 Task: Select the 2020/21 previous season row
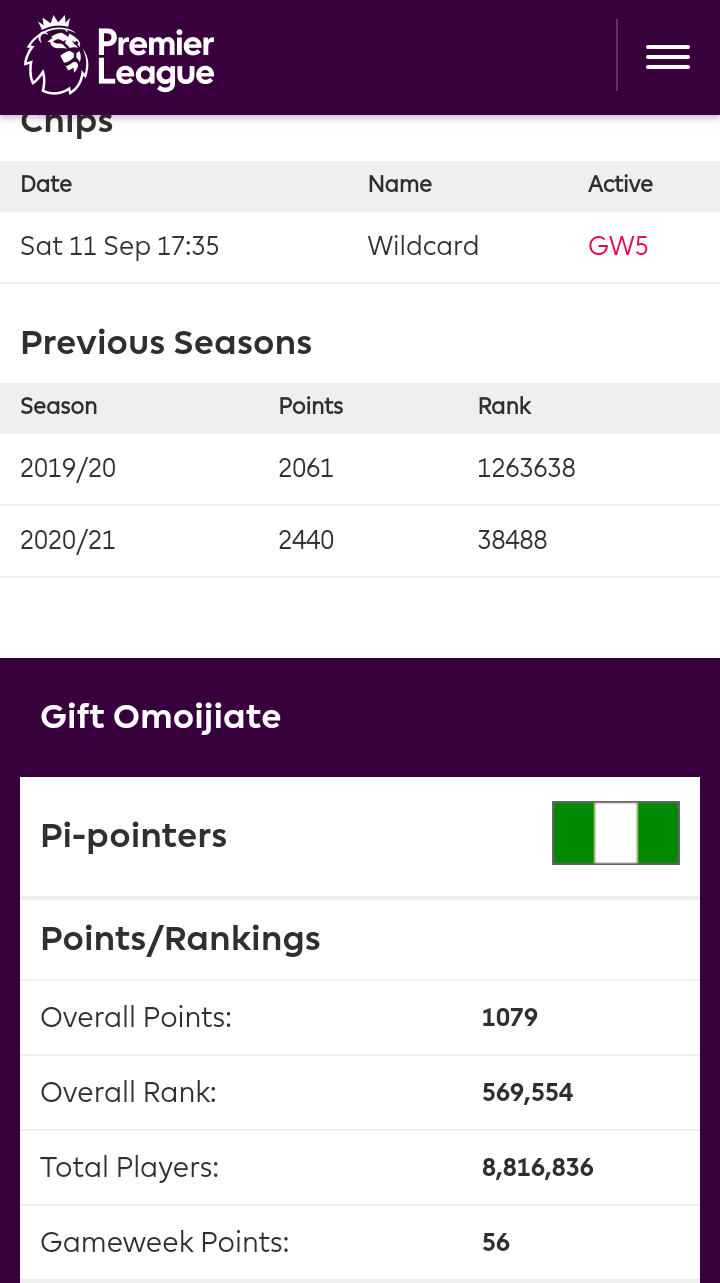click(x=360, y=541)
